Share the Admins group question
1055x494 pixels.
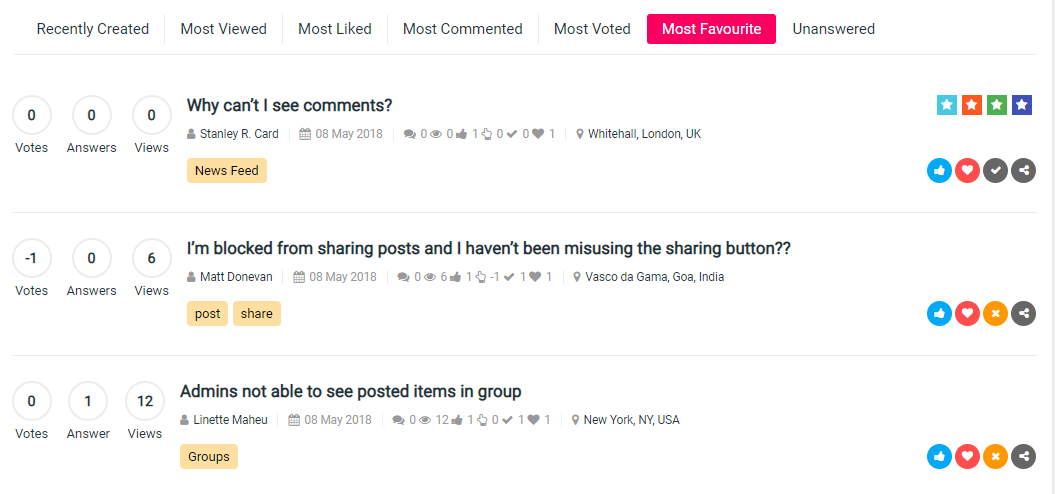coord(1023,457)
